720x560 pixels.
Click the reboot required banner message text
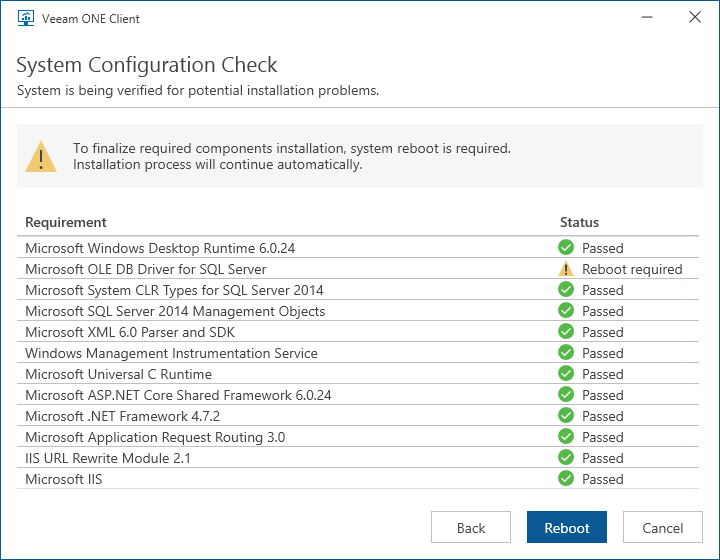click(x=292, y=157)
